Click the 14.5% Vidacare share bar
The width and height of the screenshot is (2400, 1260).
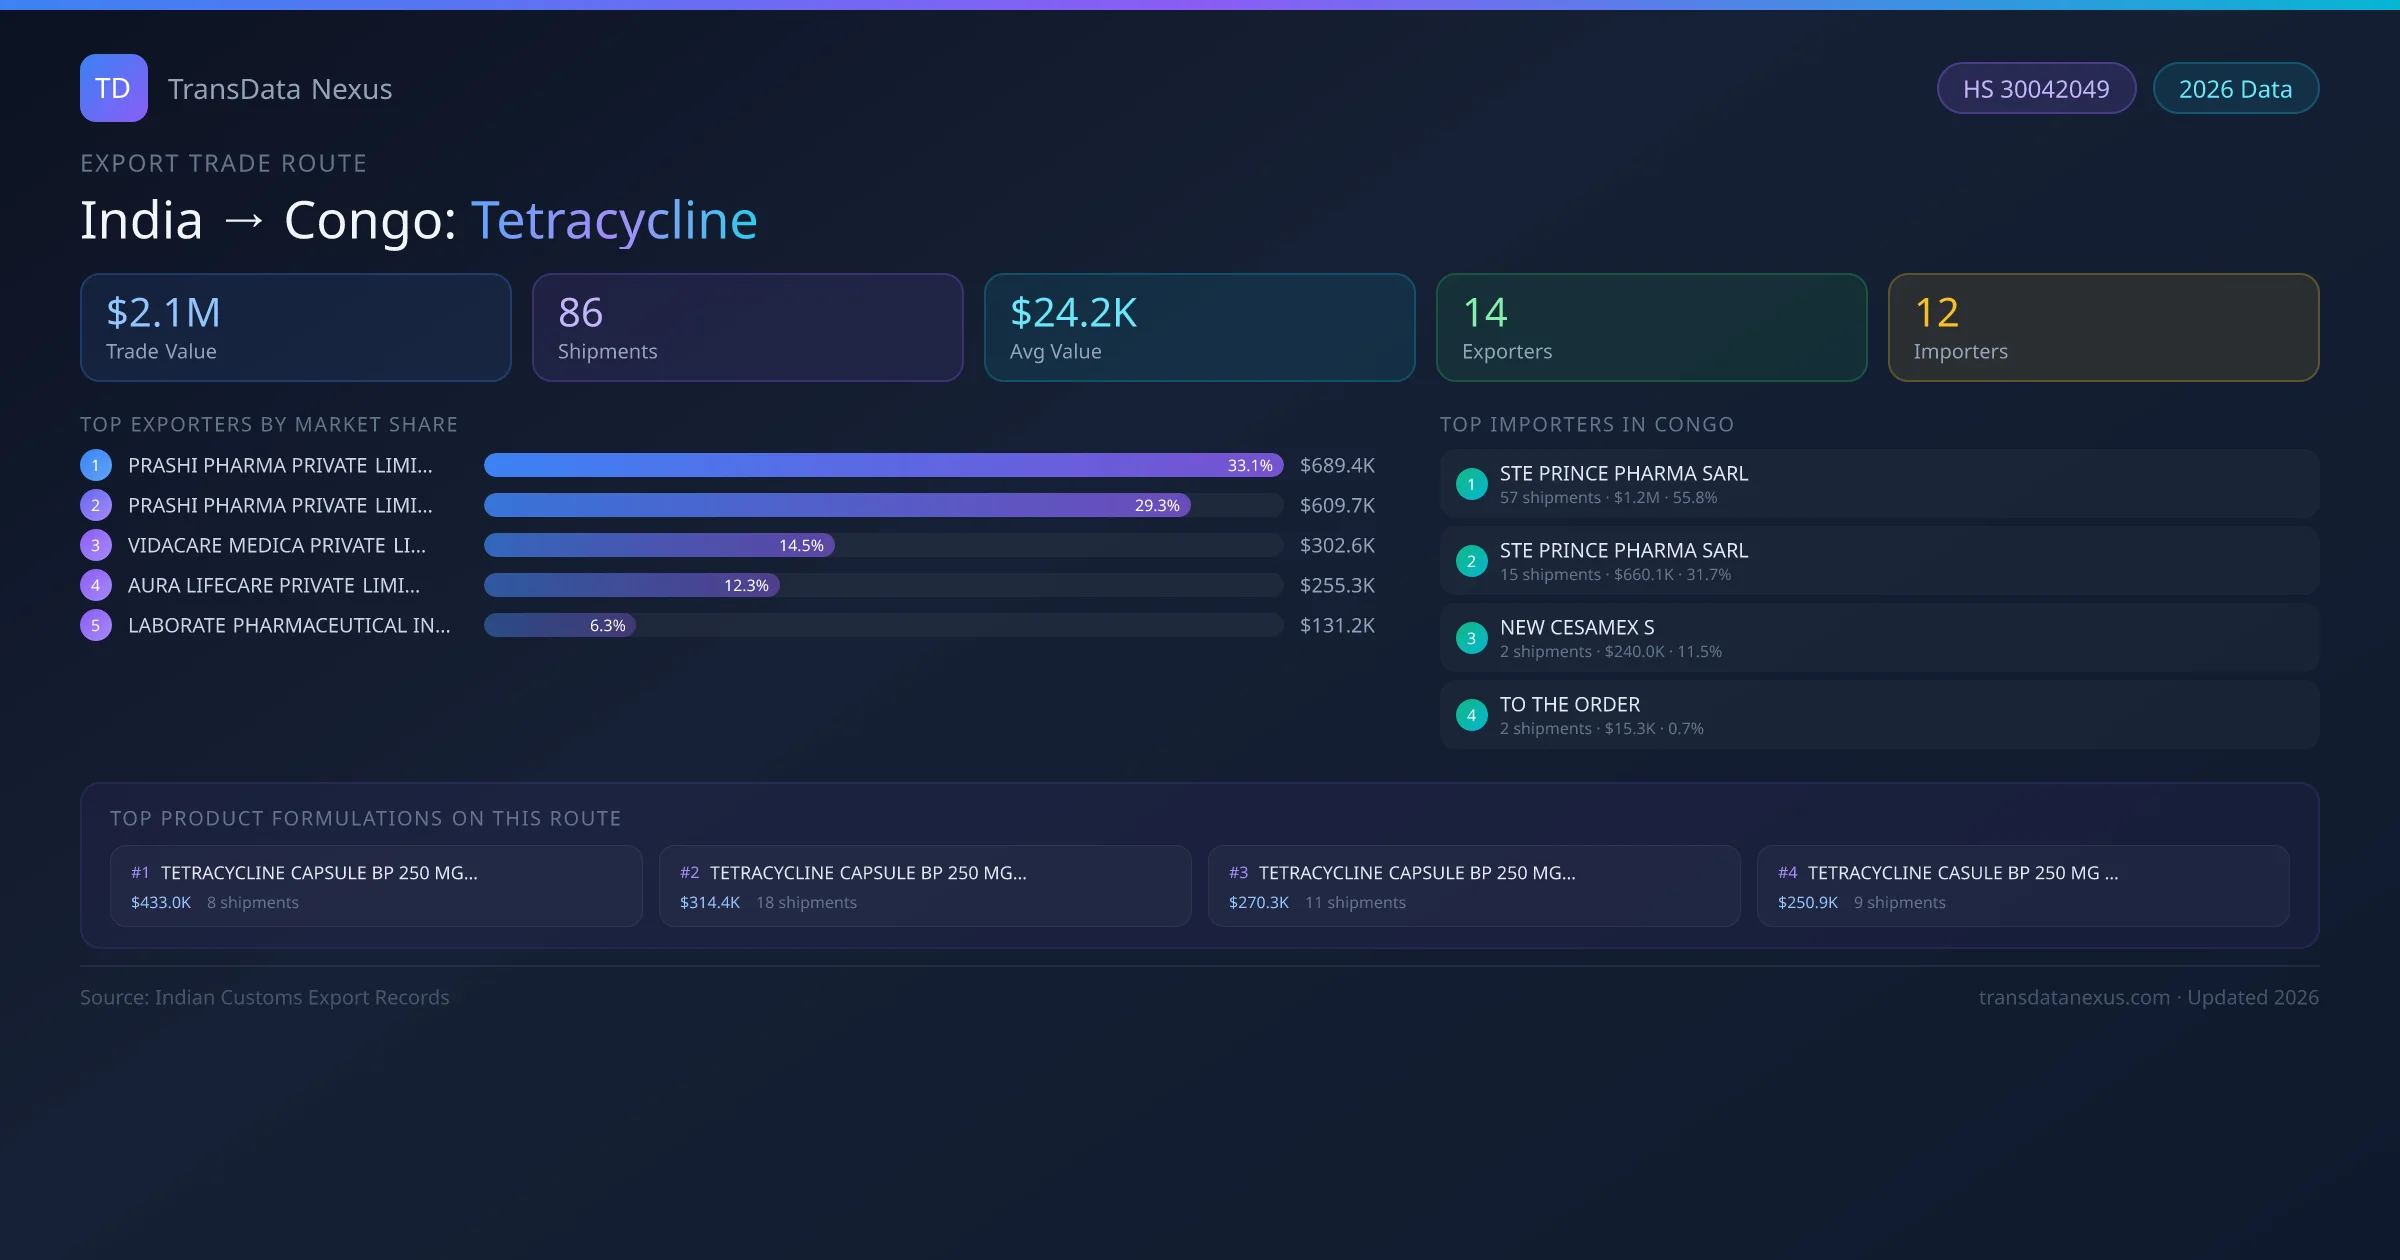tap(659, 545)
